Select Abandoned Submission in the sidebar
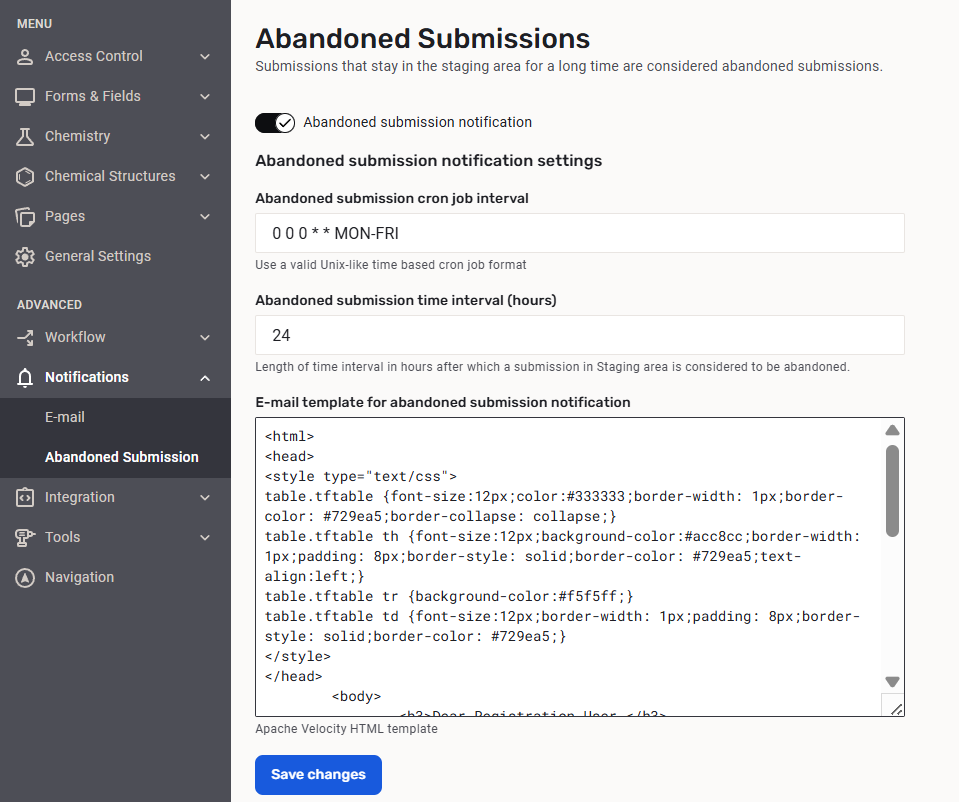 tap(121, 457)
